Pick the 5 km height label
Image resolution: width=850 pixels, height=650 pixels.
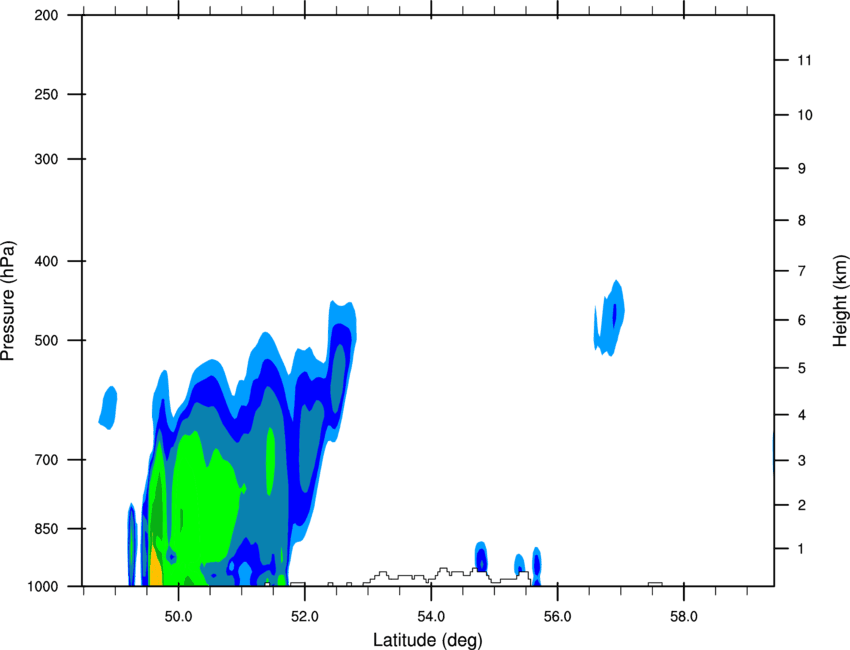pos(802,369)
